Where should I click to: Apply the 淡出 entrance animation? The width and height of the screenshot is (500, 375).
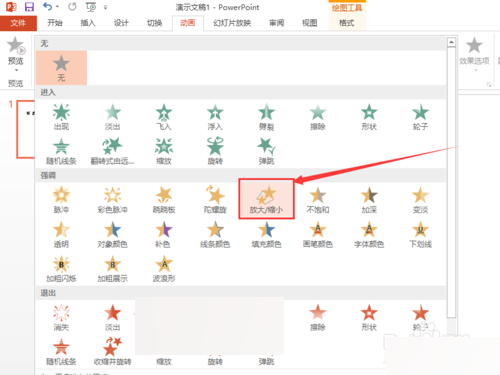pyautogui.click(x=113, y=117)
